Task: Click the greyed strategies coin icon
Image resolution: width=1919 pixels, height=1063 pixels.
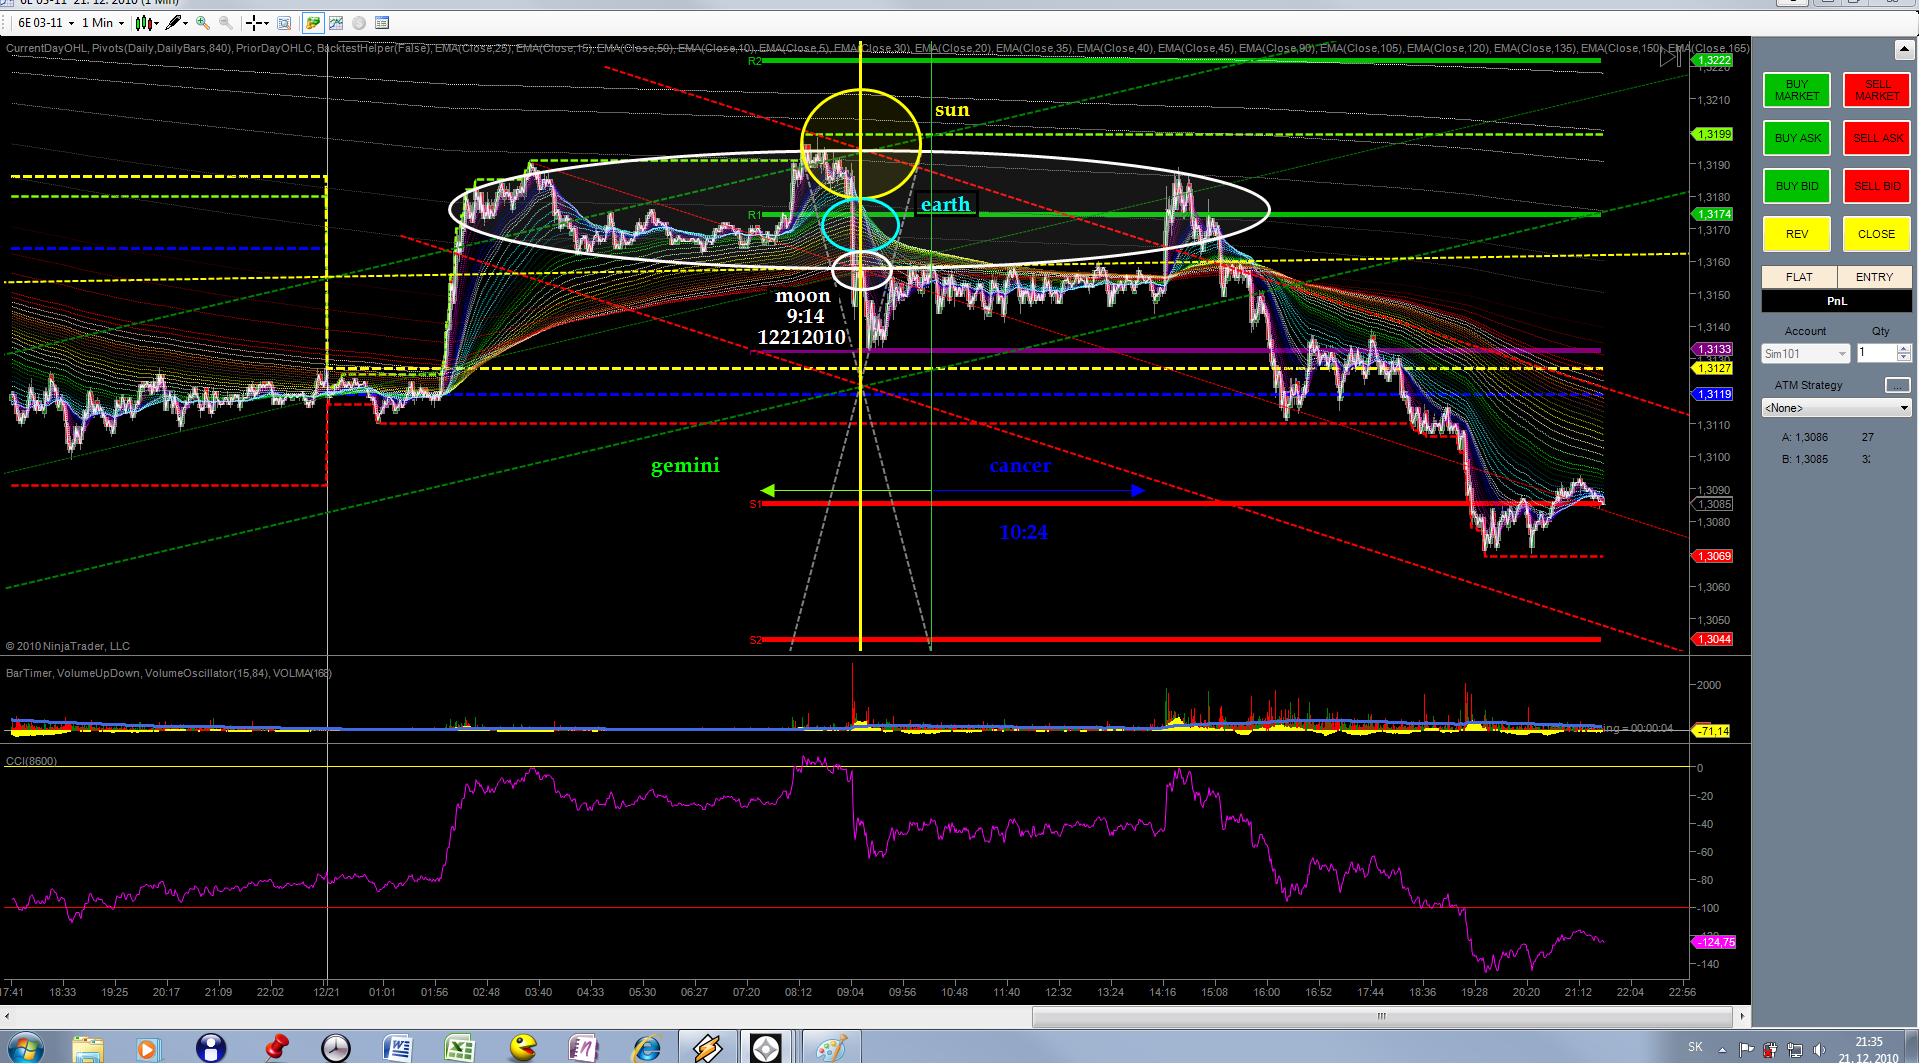Action: 359,23
